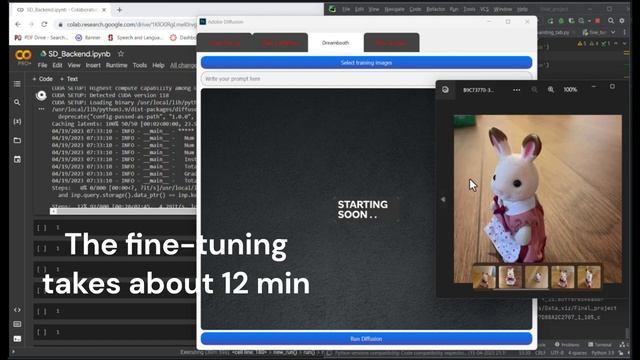Screen dimensions: 640x360
Task: Click photo viewer zoom in magnifier
Action: point(551,89)
